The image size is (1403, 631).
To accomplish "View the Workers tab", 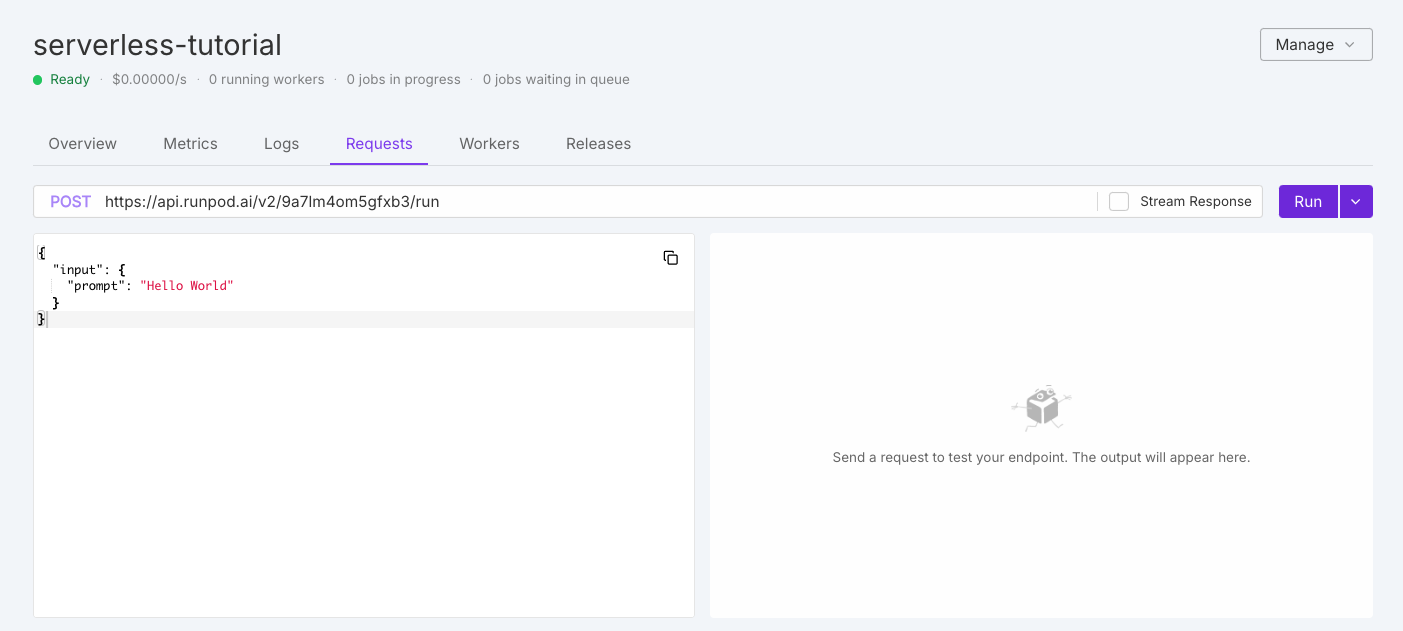I will click(489, 144).
